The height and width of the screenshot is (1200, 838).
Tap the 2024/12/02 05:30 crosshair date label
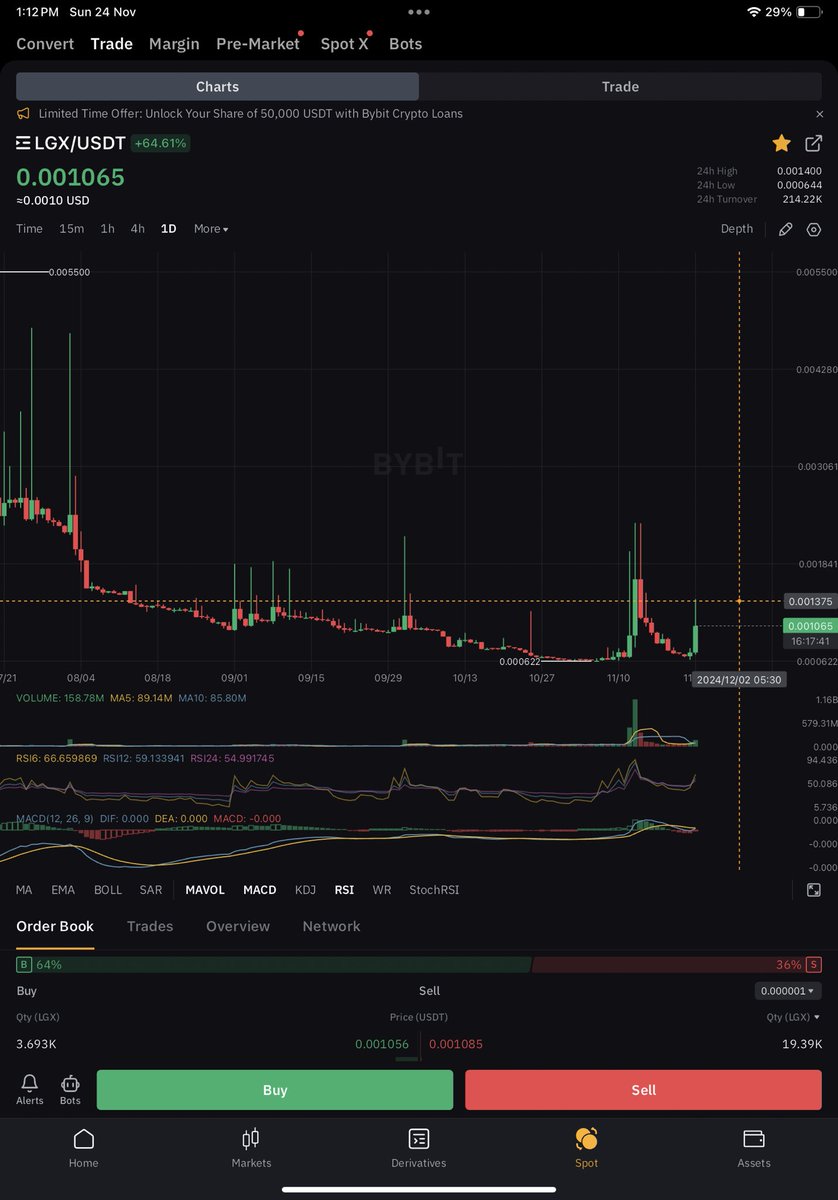click(739, 679)
